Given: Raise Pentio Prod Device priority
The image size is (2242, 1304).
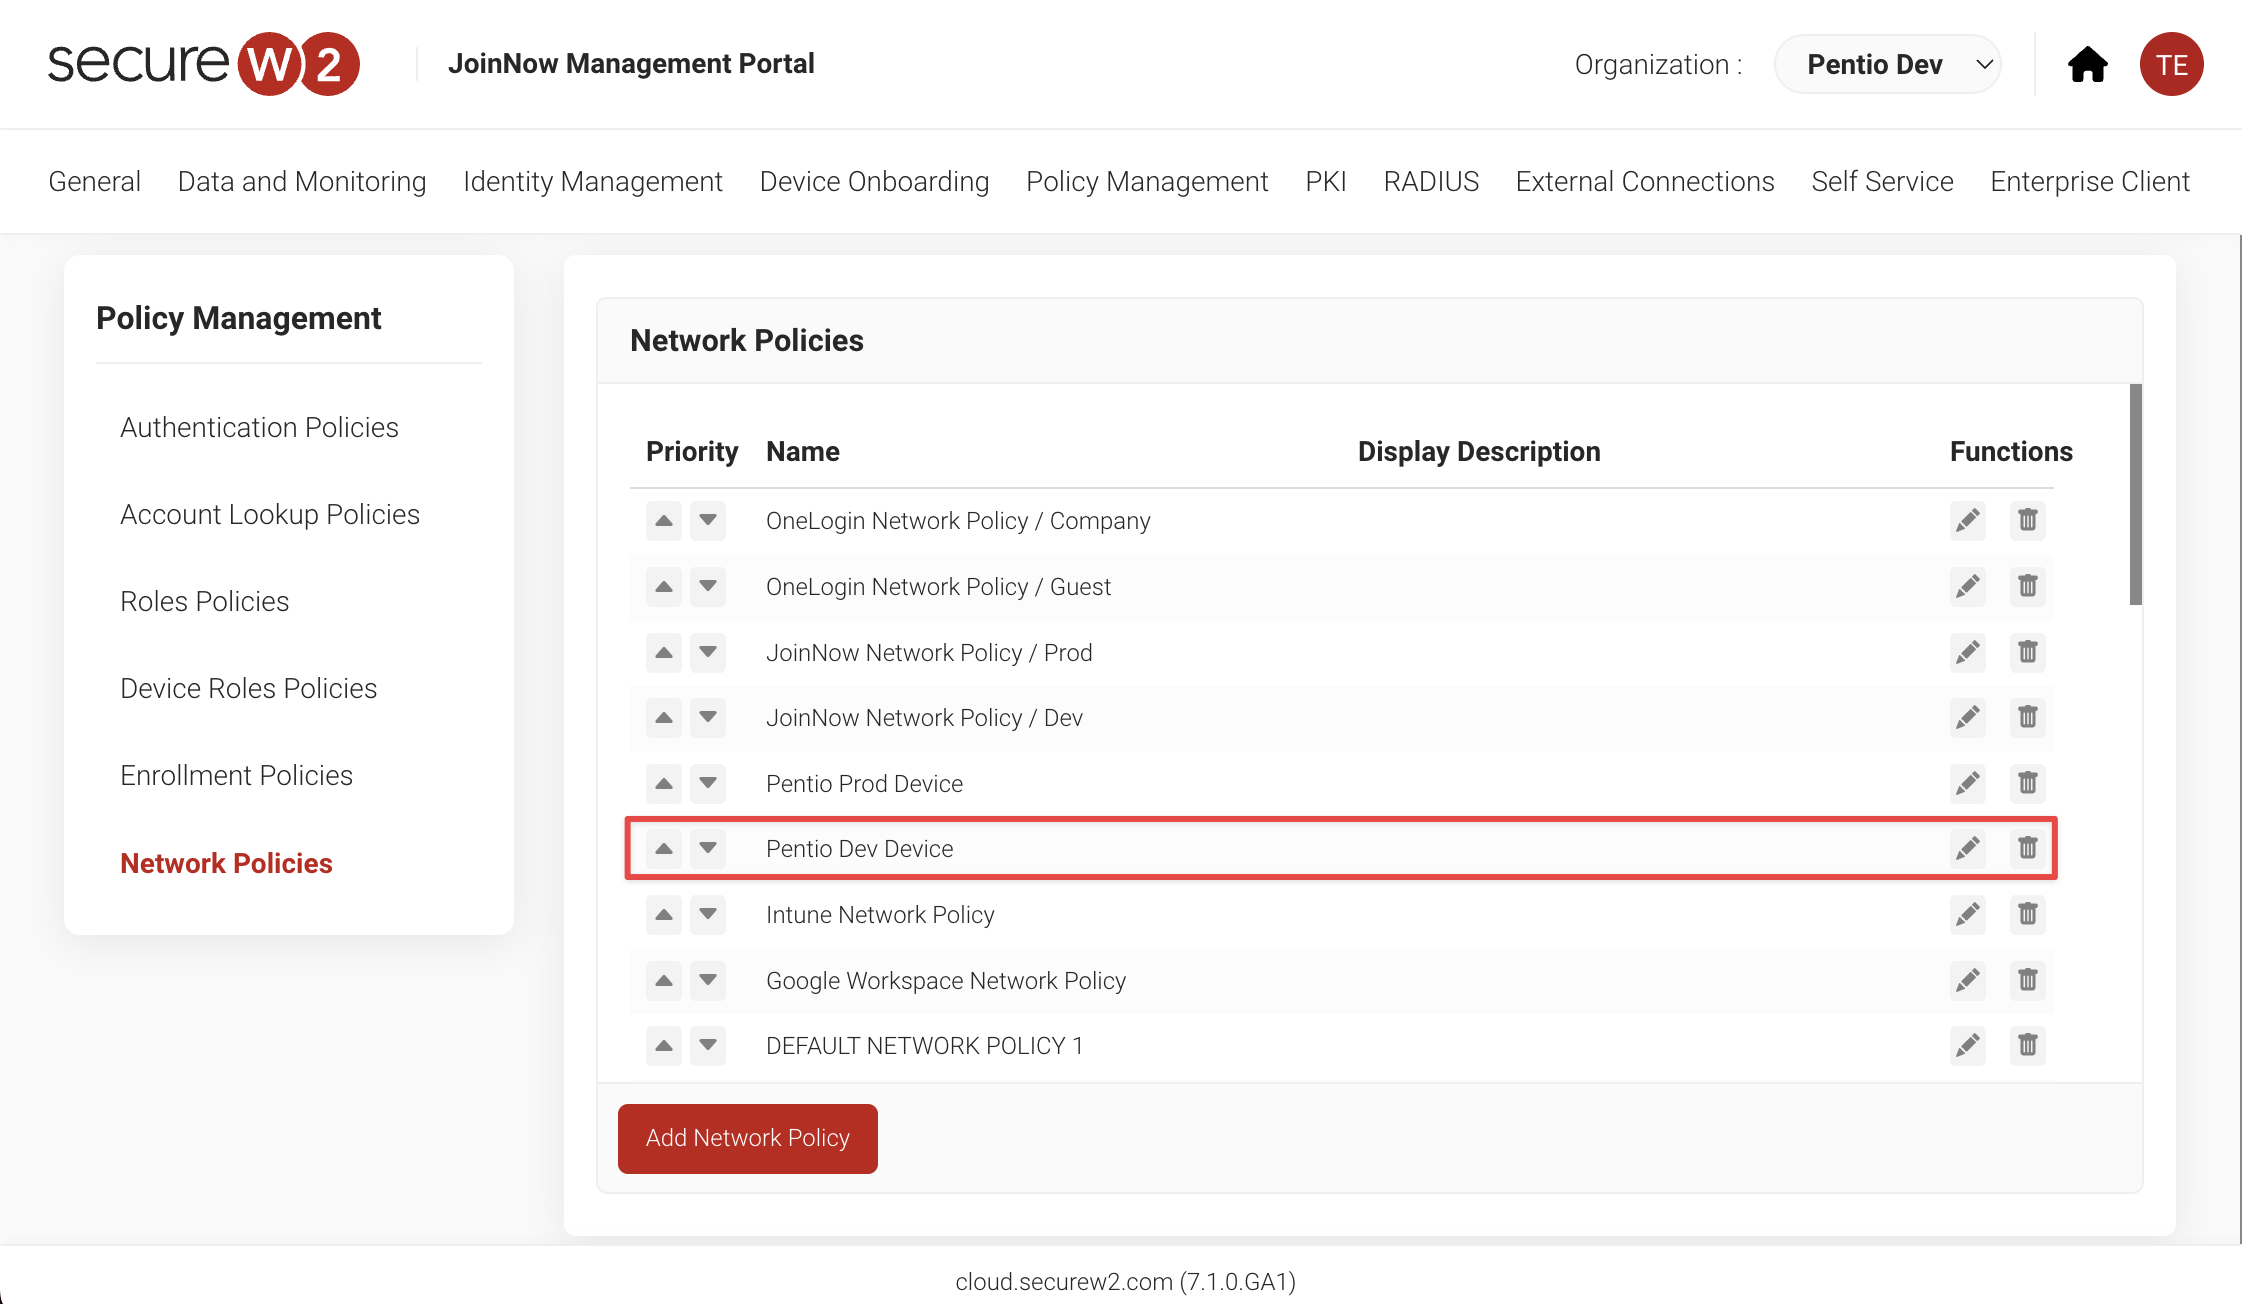Looking at the screenshot, I should (664, 783).
